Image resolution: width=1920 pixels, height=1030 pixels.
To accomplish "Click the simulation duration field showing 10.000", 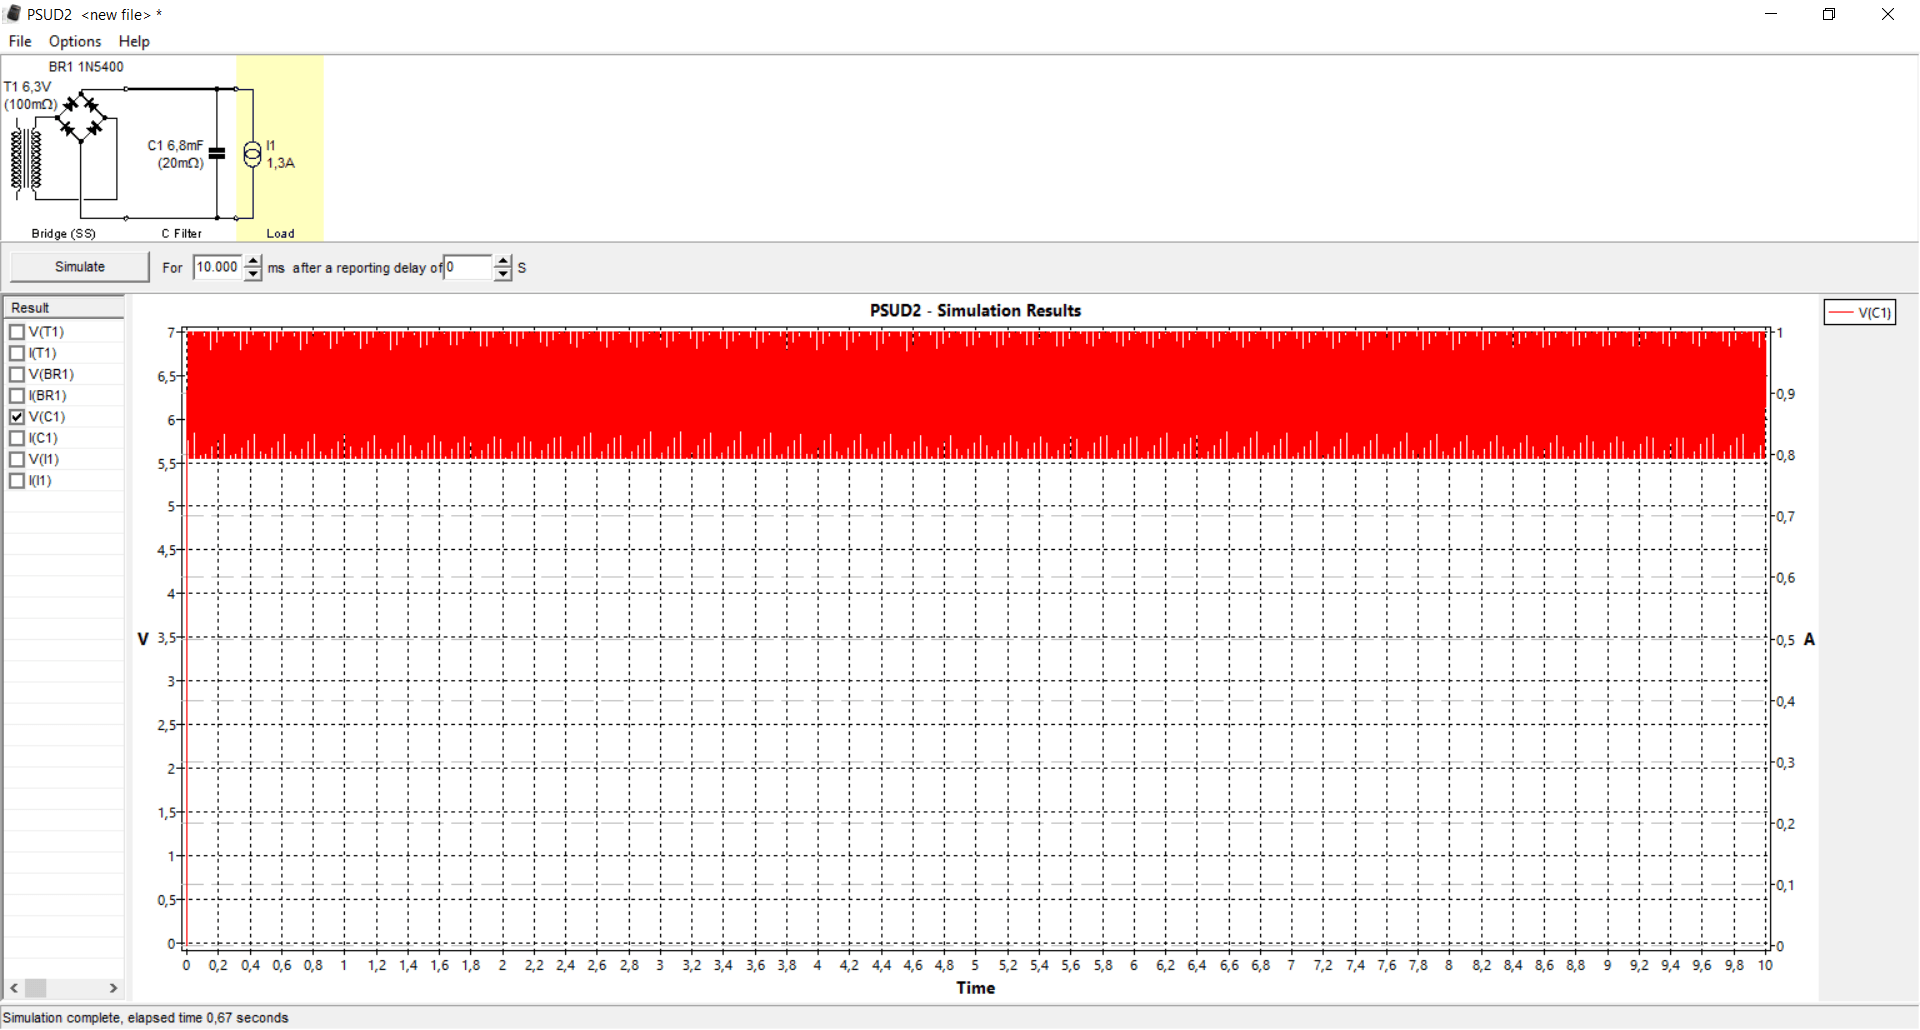I will (219, 267).
